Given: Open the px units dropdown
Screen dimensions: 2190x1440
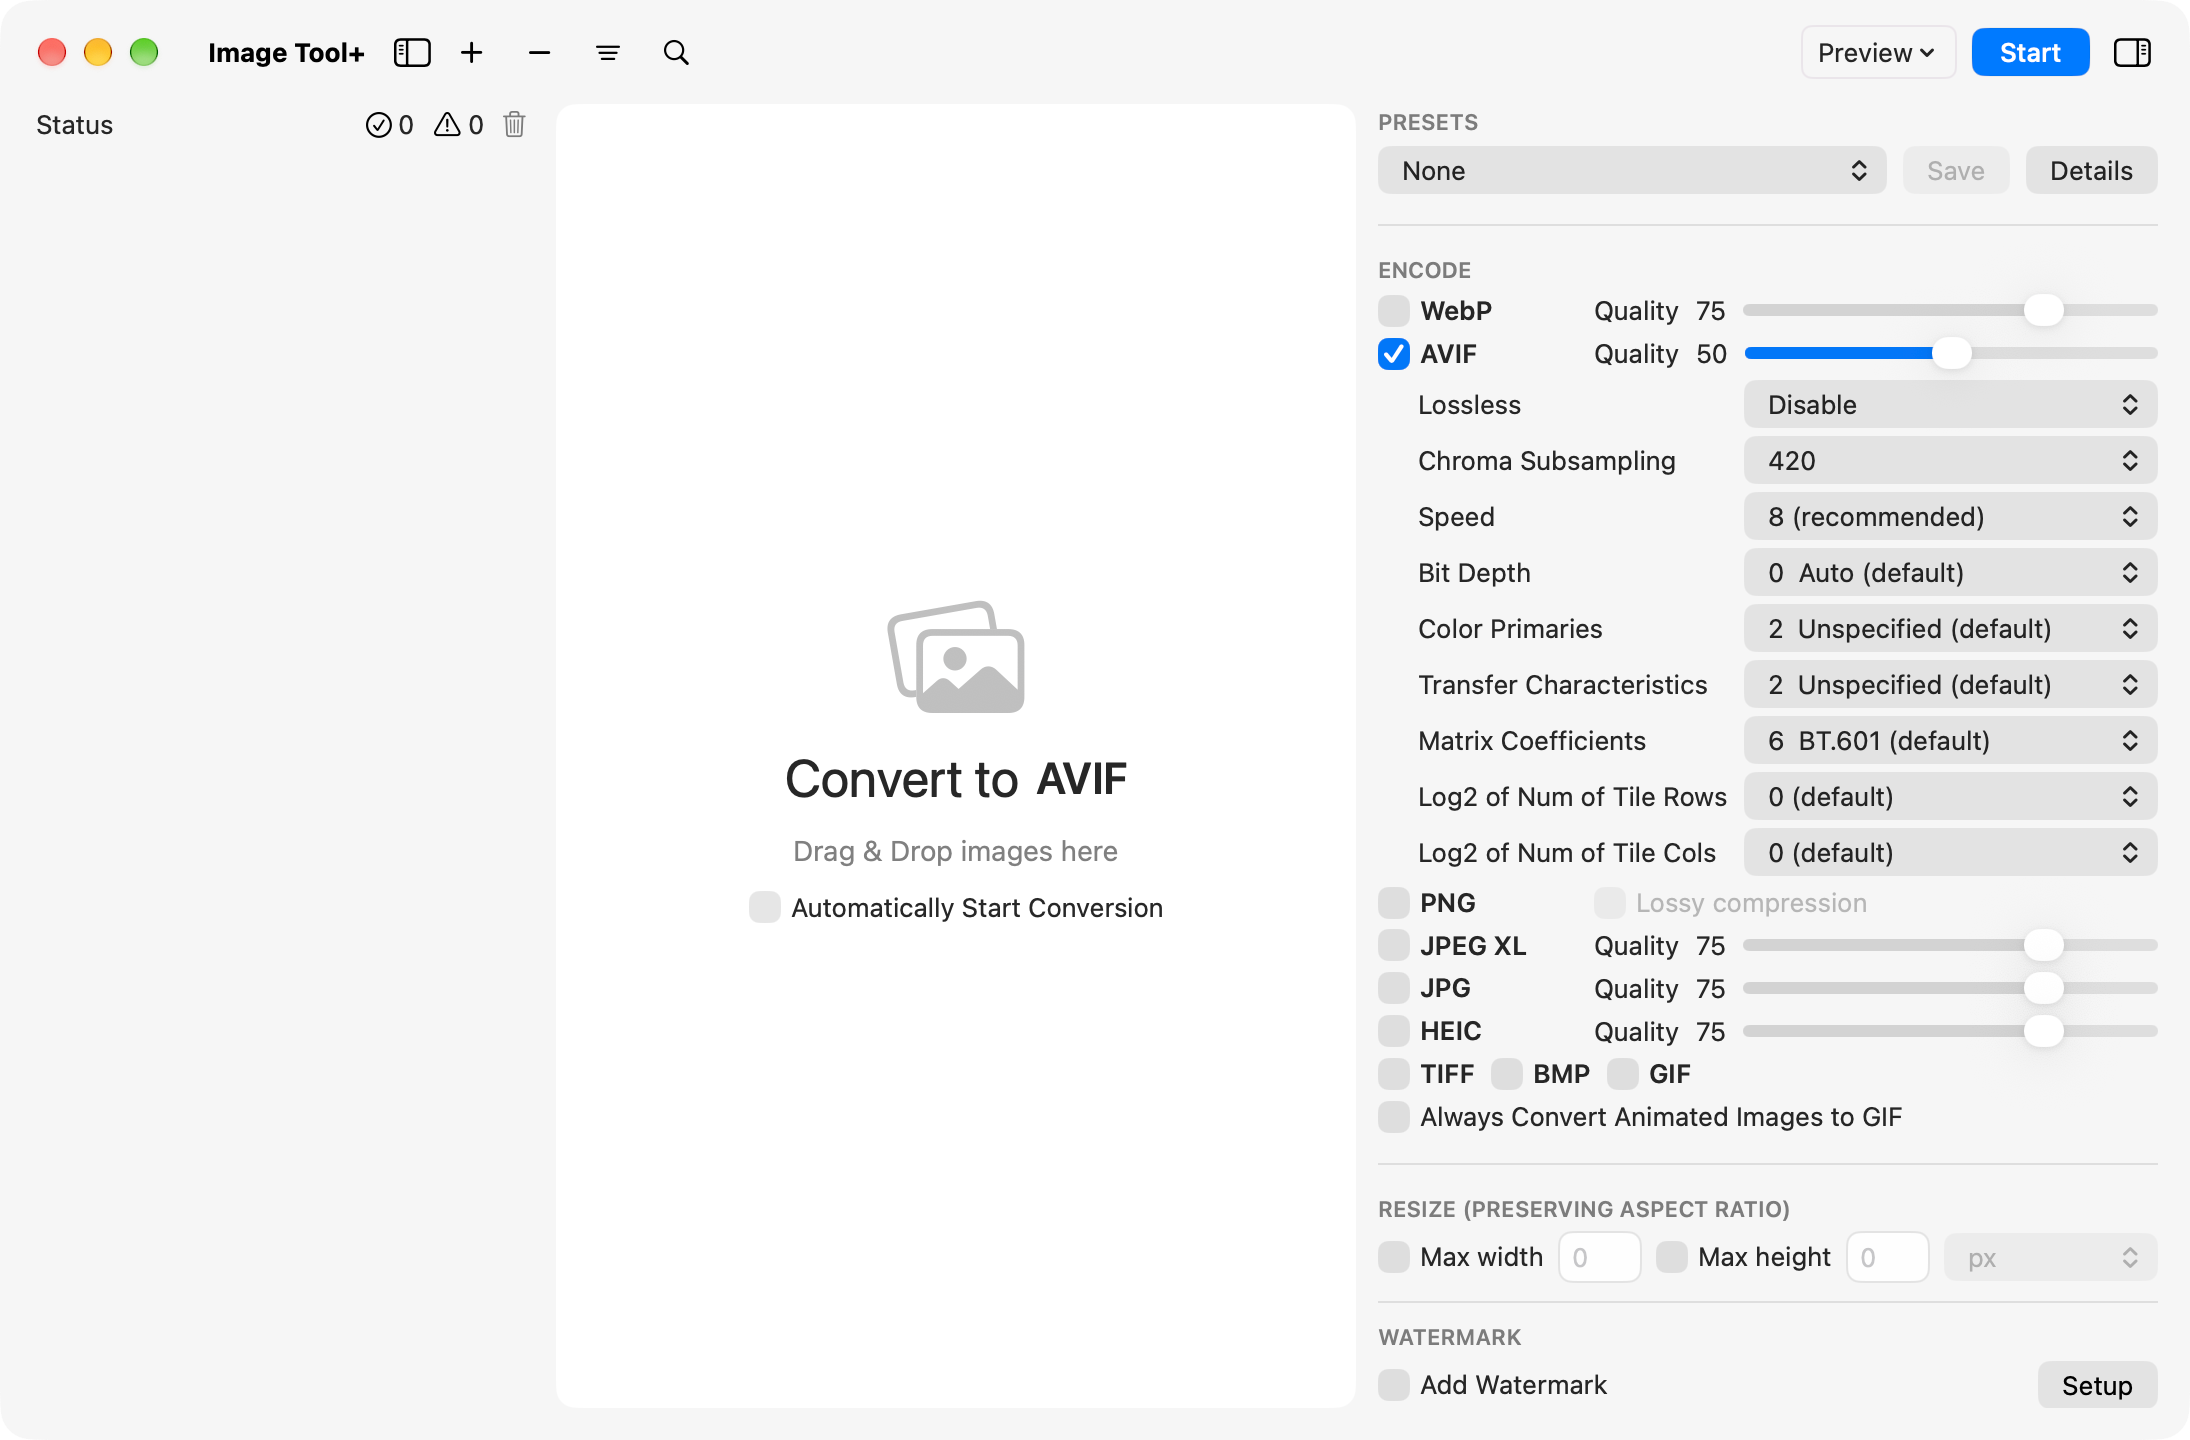Looking at the screenshot, I should (2050, 1258).
